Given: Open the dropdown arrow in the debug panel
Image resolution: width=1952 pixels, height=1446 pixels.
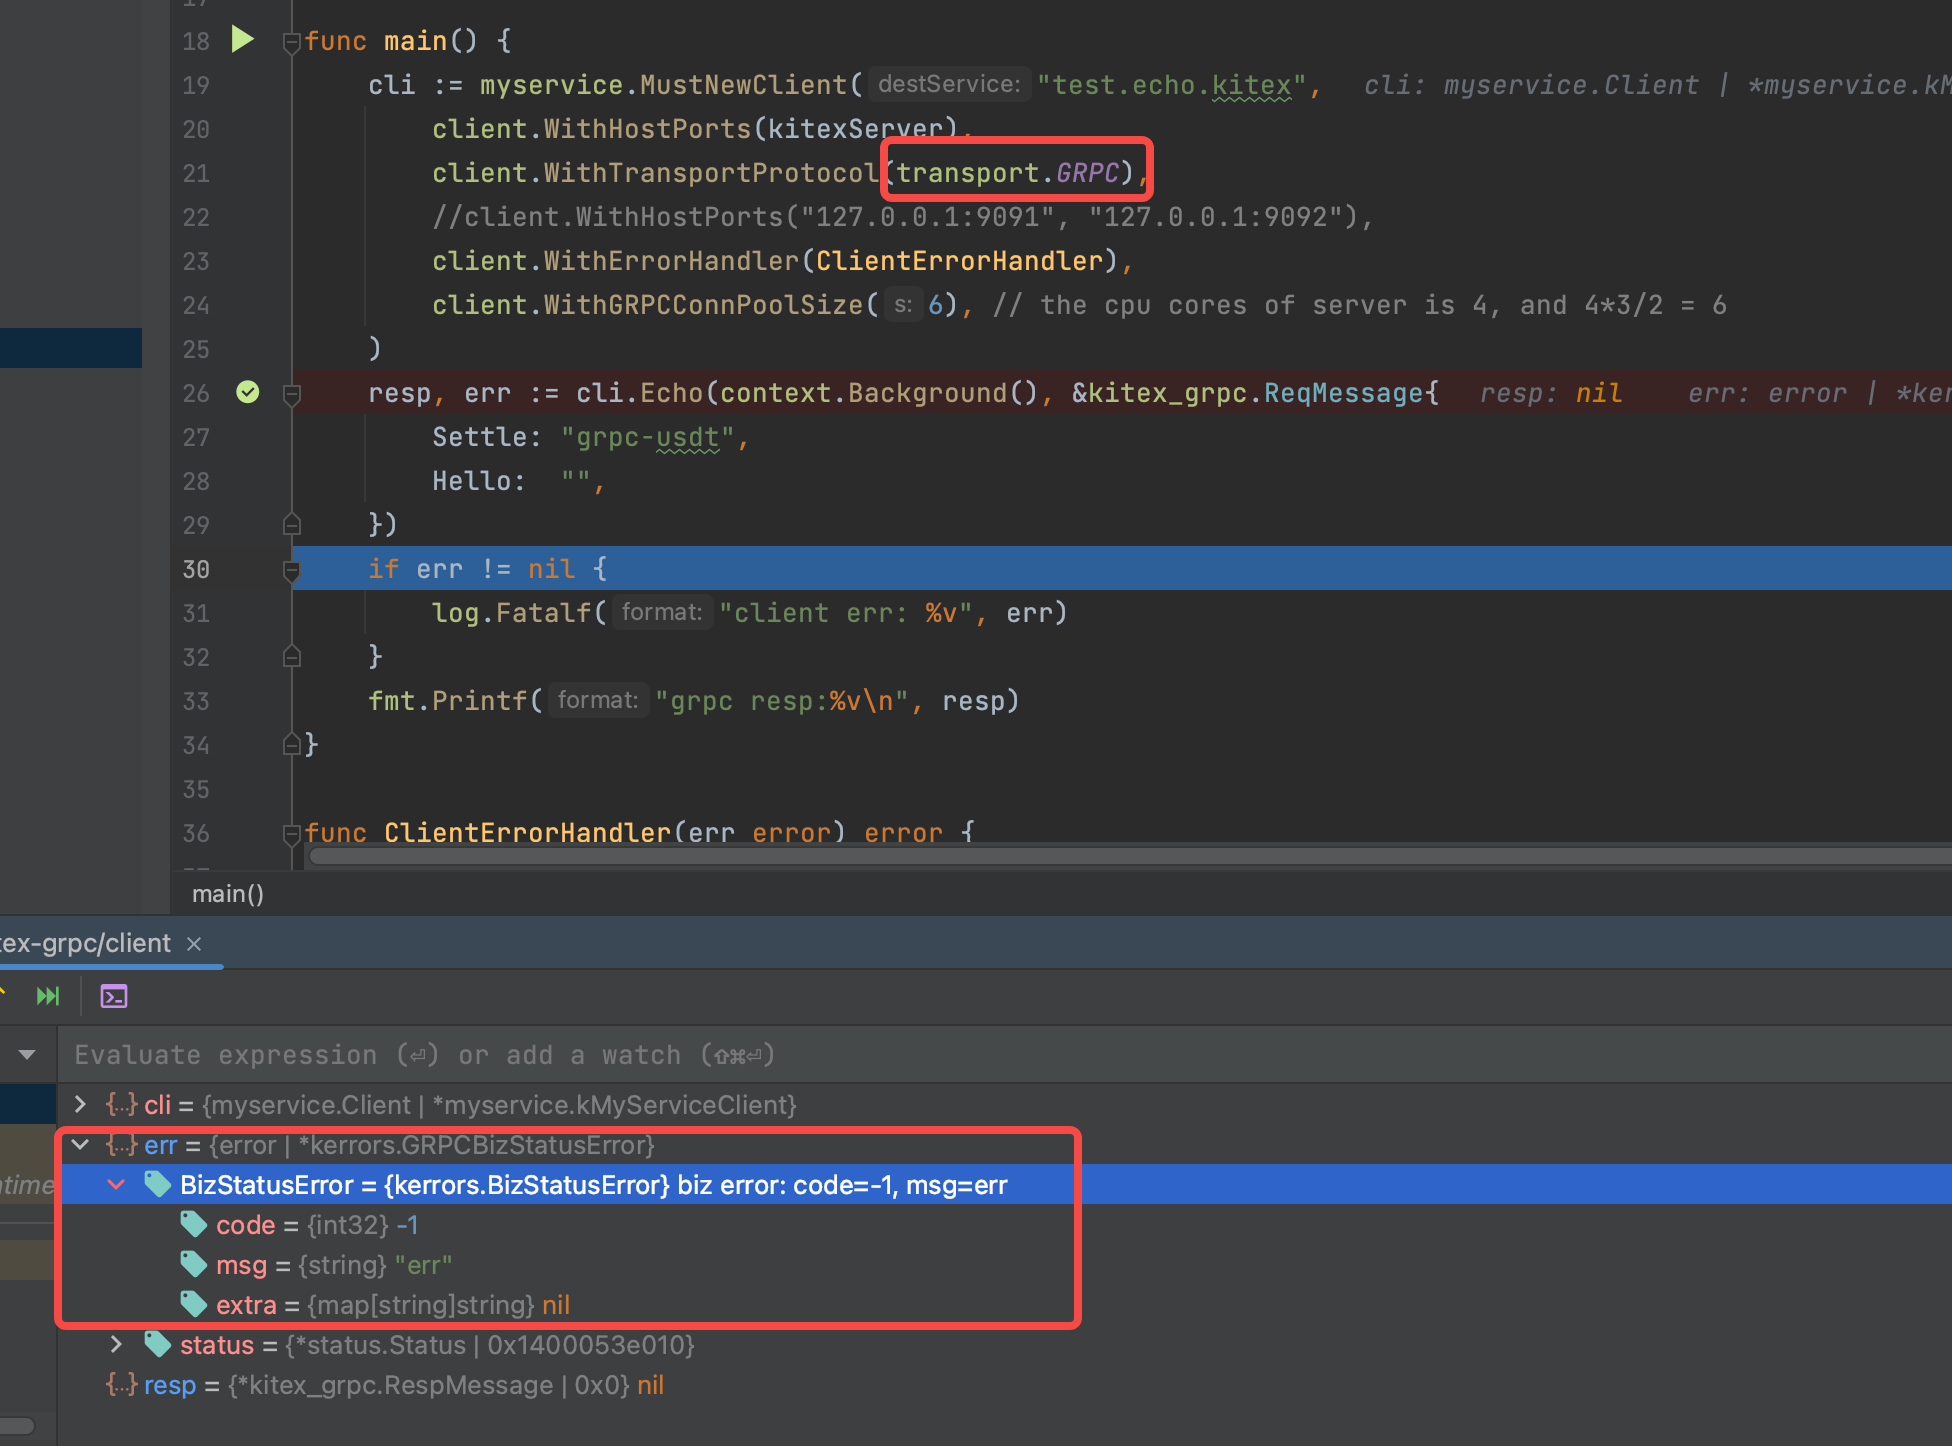Looking at the screenshot, I should click(27, 1055).
